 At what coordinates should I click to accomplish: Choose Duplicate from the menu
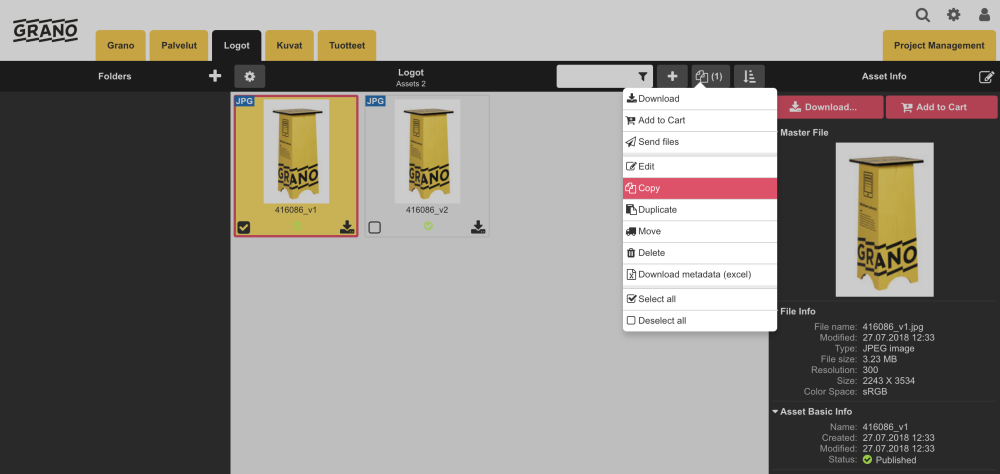pyautogui.click(x=700, y=210)
